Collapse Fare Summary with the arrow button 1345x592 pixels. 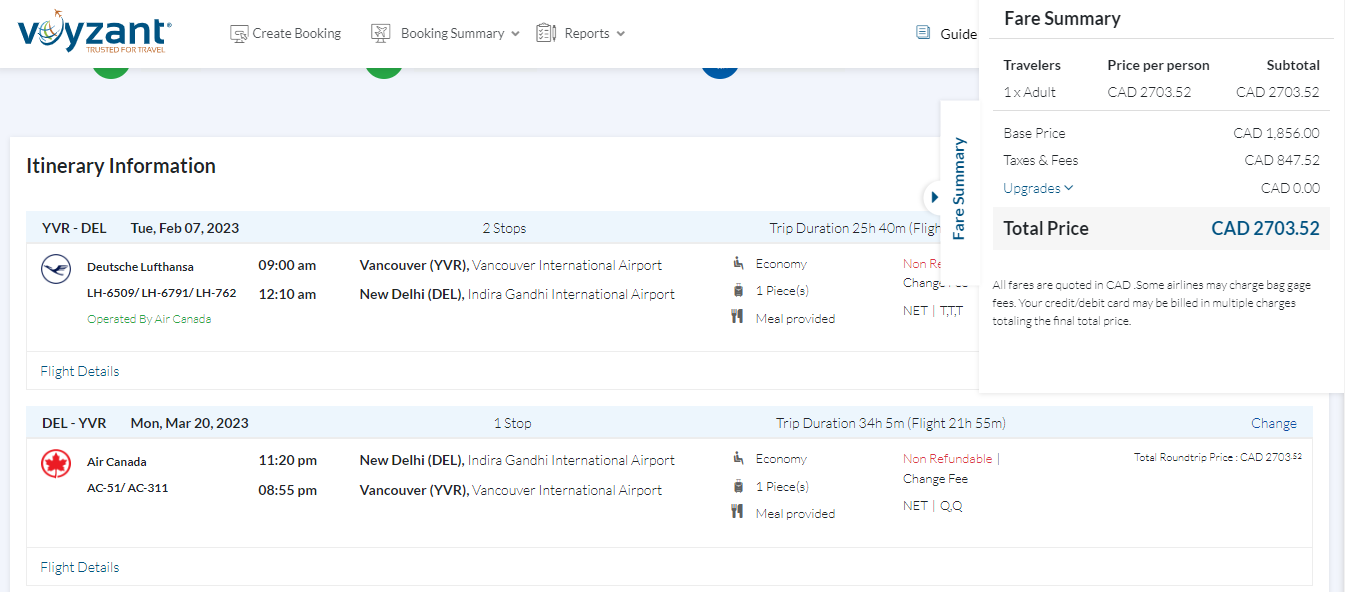[x=934, y=197]
